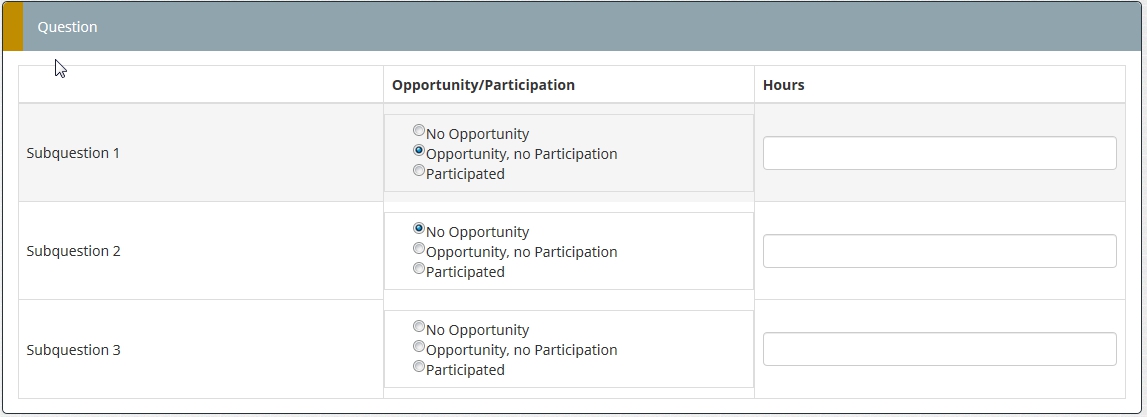The width and height of the screenshot is (1147, 417).
Task: Select No Opportunity for Subquestion 1
Action: pyautogui.click(x=419, y=130)
